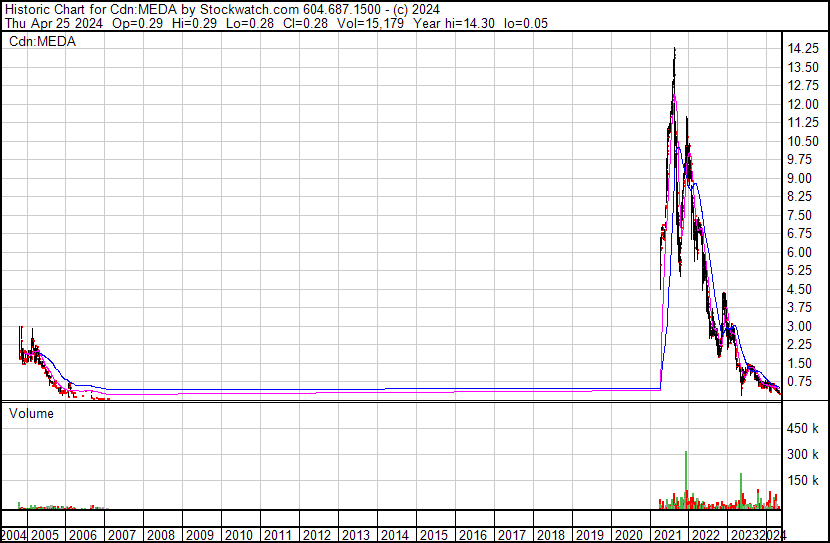830x543 pixels.
Task: Click the Volume panel label
Action: [x=33, y=412]
